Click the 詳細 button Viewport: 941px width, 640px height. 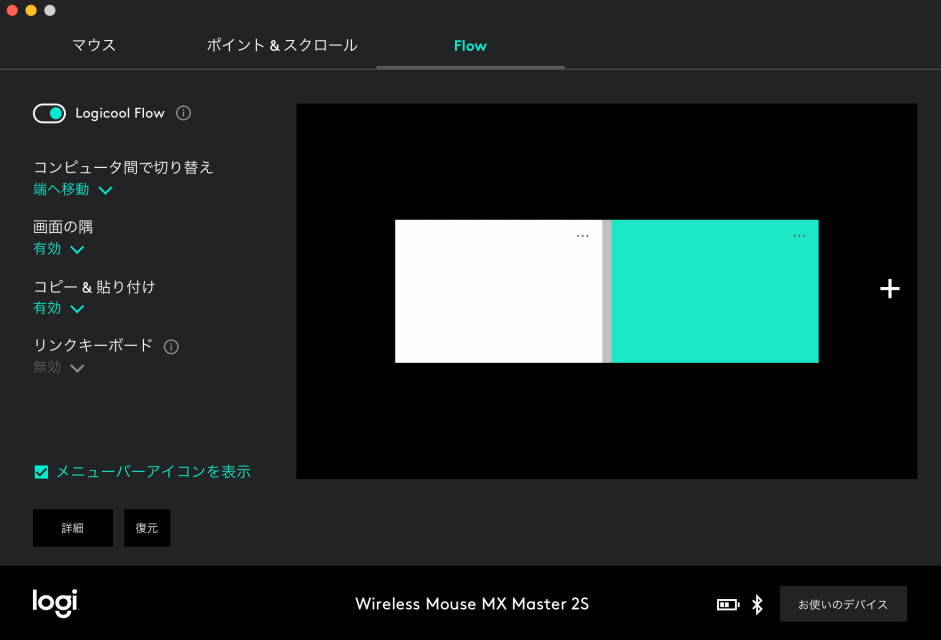click(73, 528)
